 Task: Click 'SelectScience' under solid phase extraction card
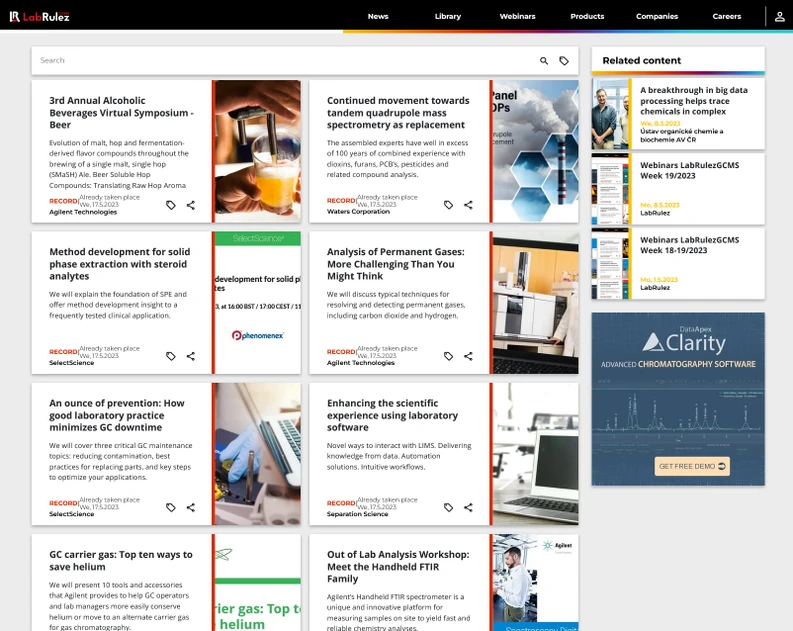click(x=71, y=363)
